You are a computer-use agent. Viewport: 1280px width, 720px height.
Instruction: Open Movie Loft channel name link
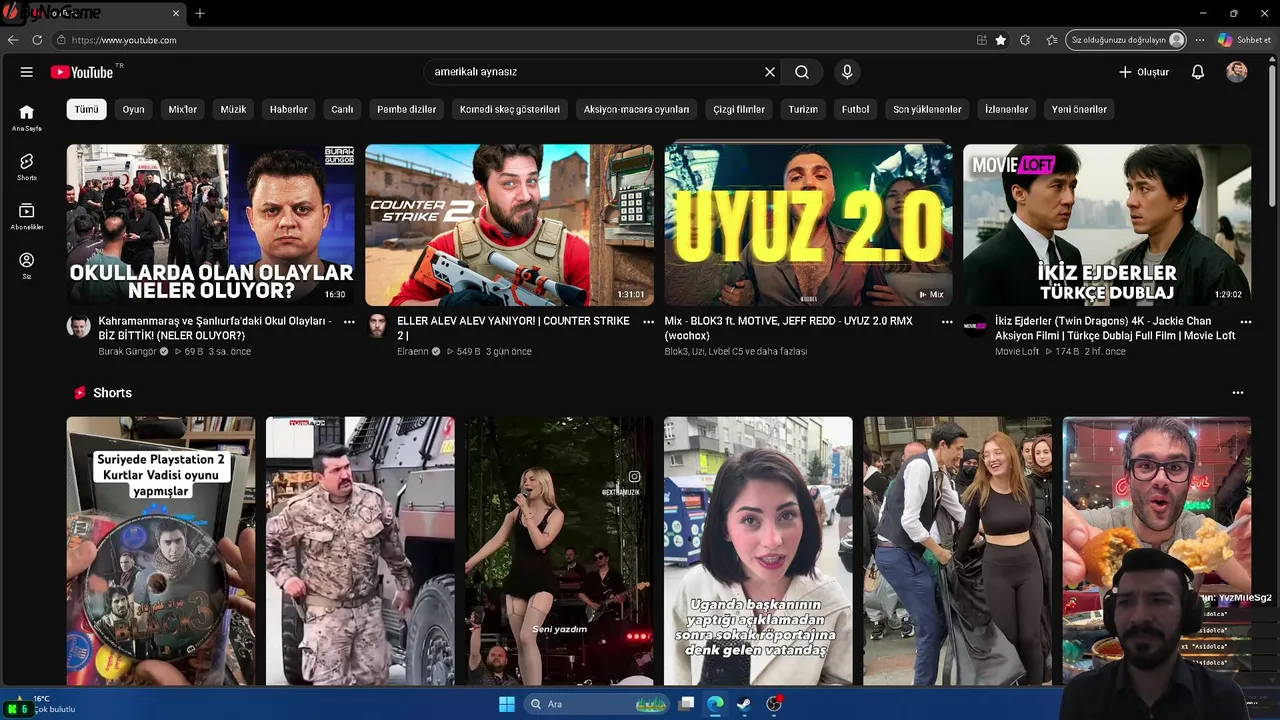click(x=1017, y=352)
